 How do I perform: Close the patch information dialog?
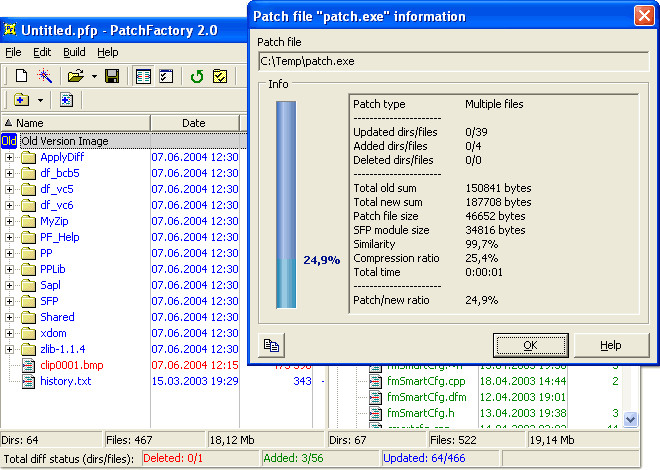[x=644, y=16]
